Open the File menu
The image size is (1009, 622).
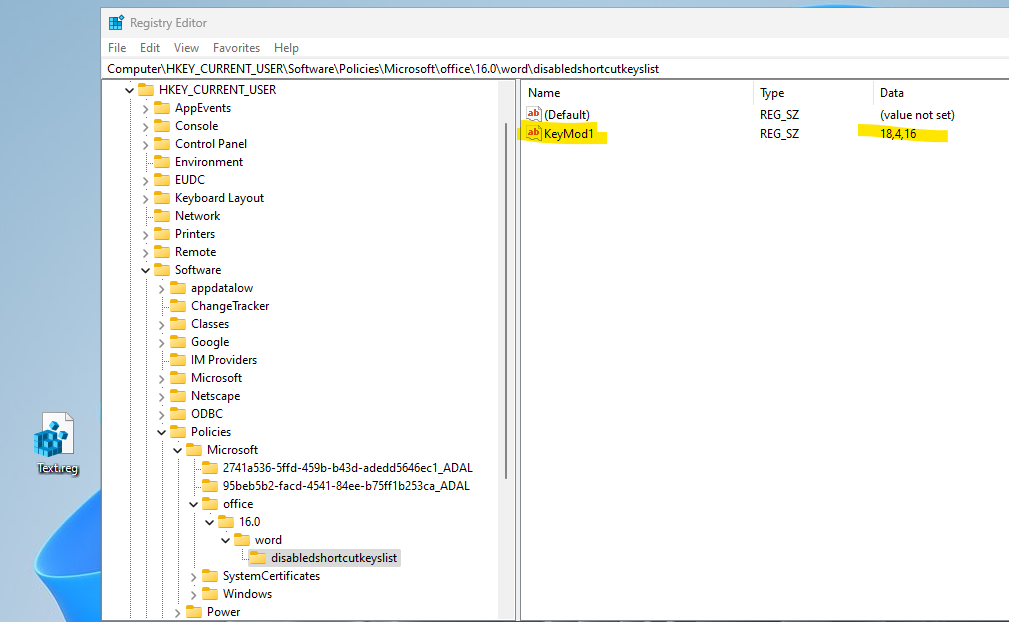(x=116, y=48)
